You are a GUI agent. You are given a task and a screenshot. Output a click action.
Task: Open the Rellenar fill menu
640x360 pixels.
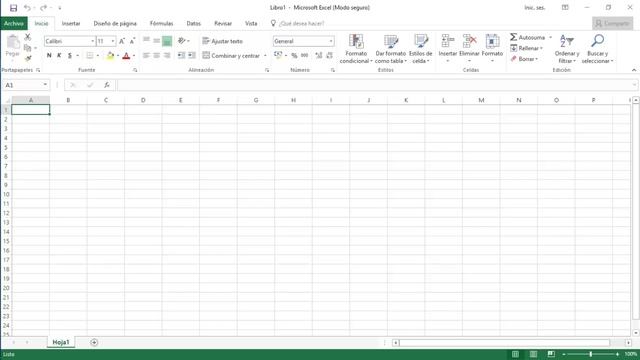tap(527, 48)
